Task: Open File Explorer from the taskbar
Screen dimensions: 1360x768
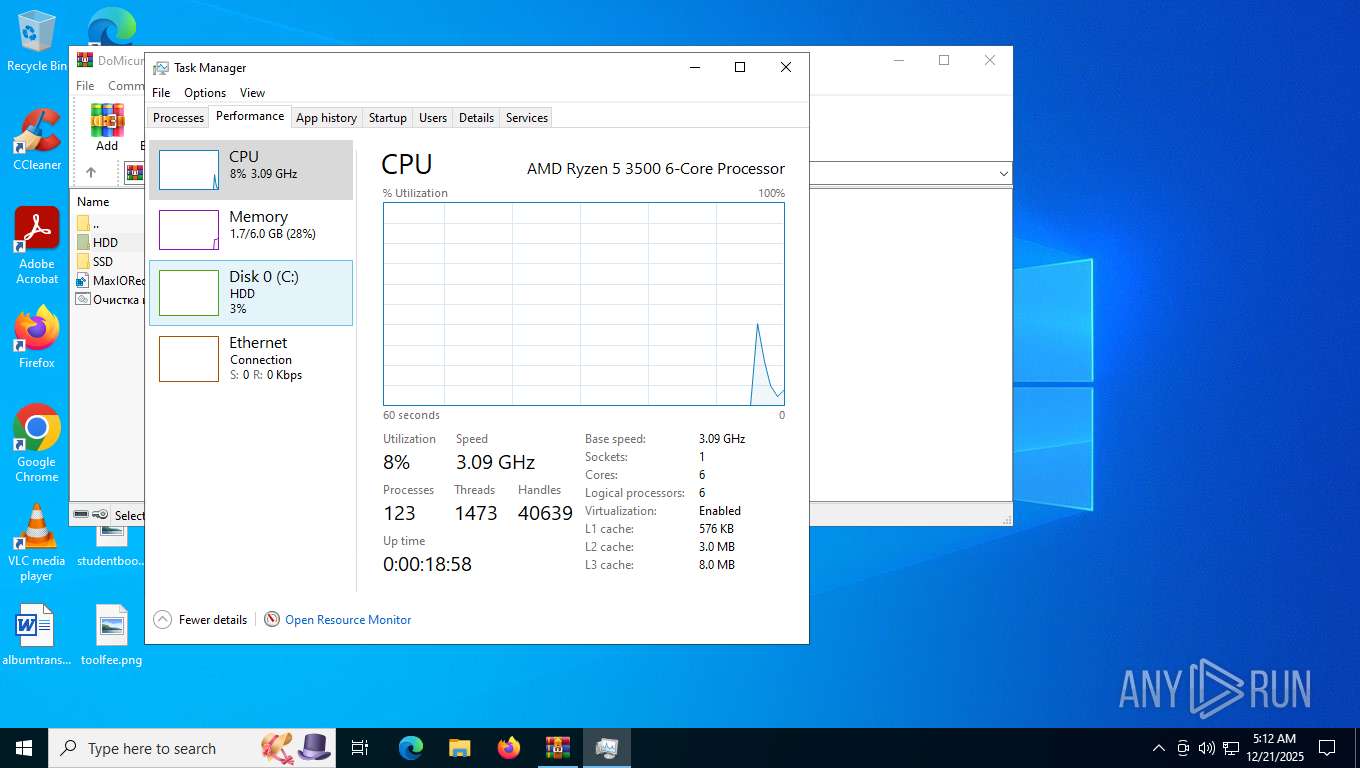Action: coord(460,748)
